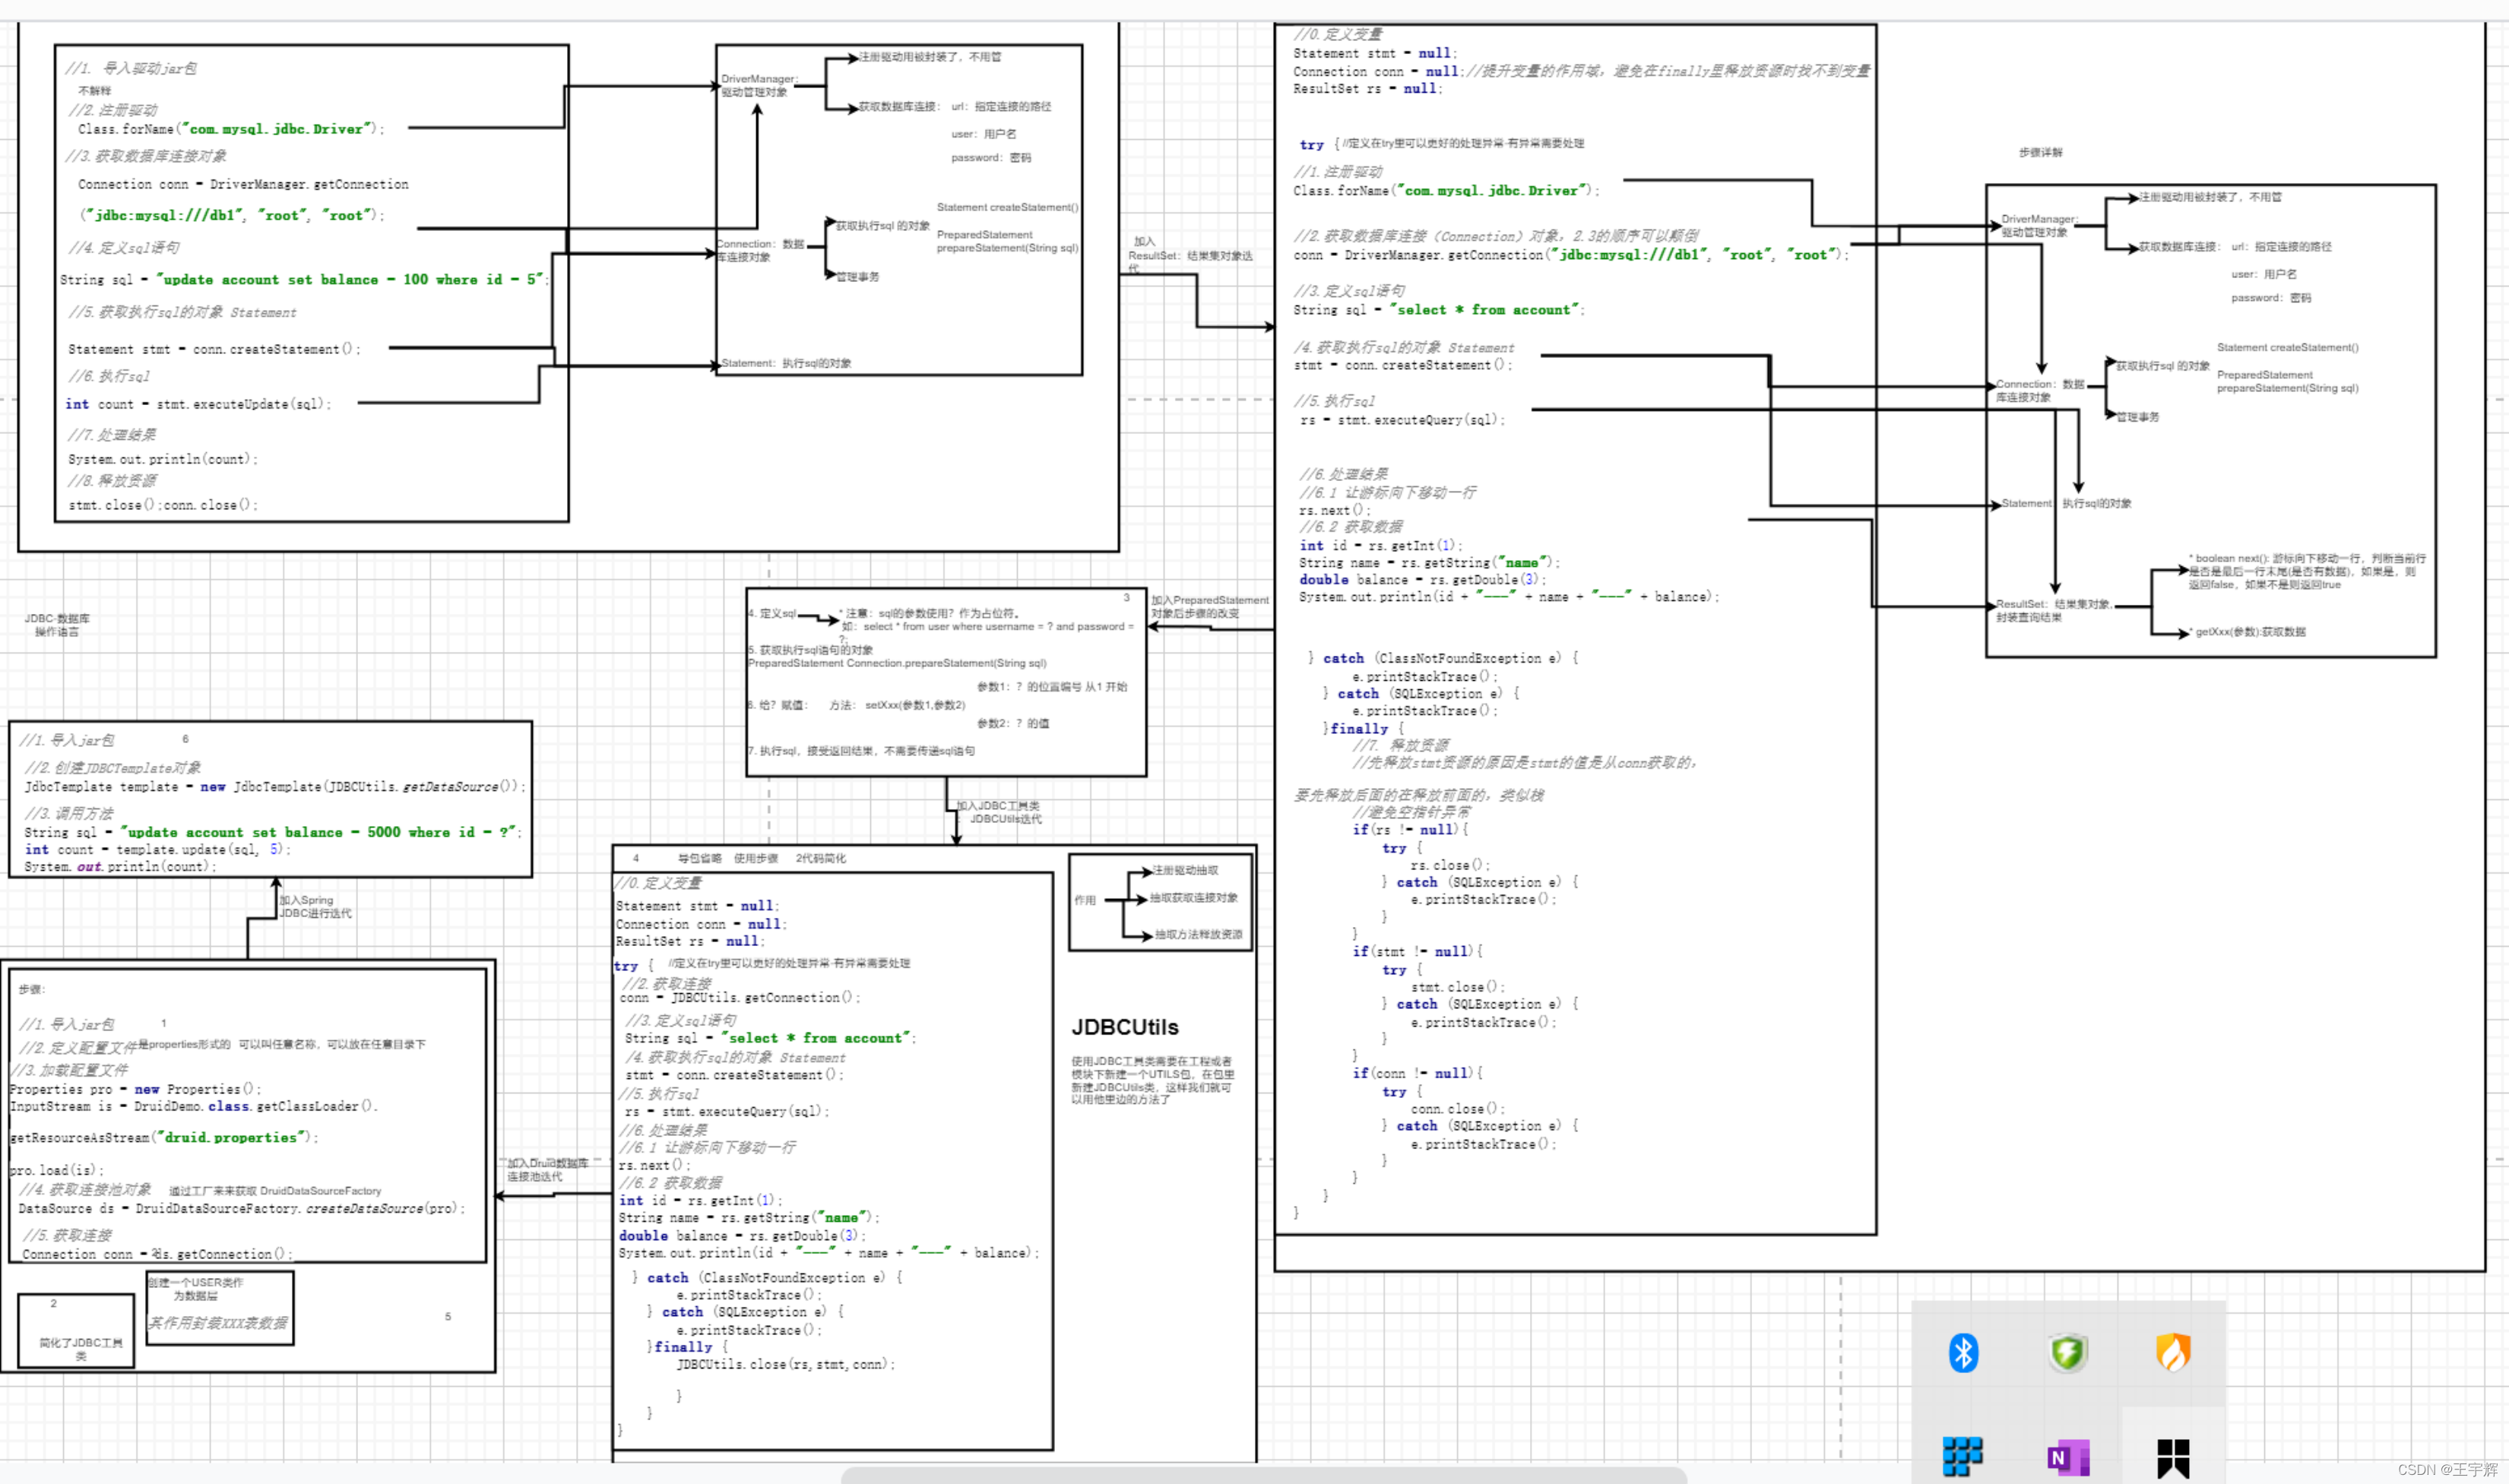Click the 'DriverManager: 驱动管理对象' node top-left diagram

758,85
